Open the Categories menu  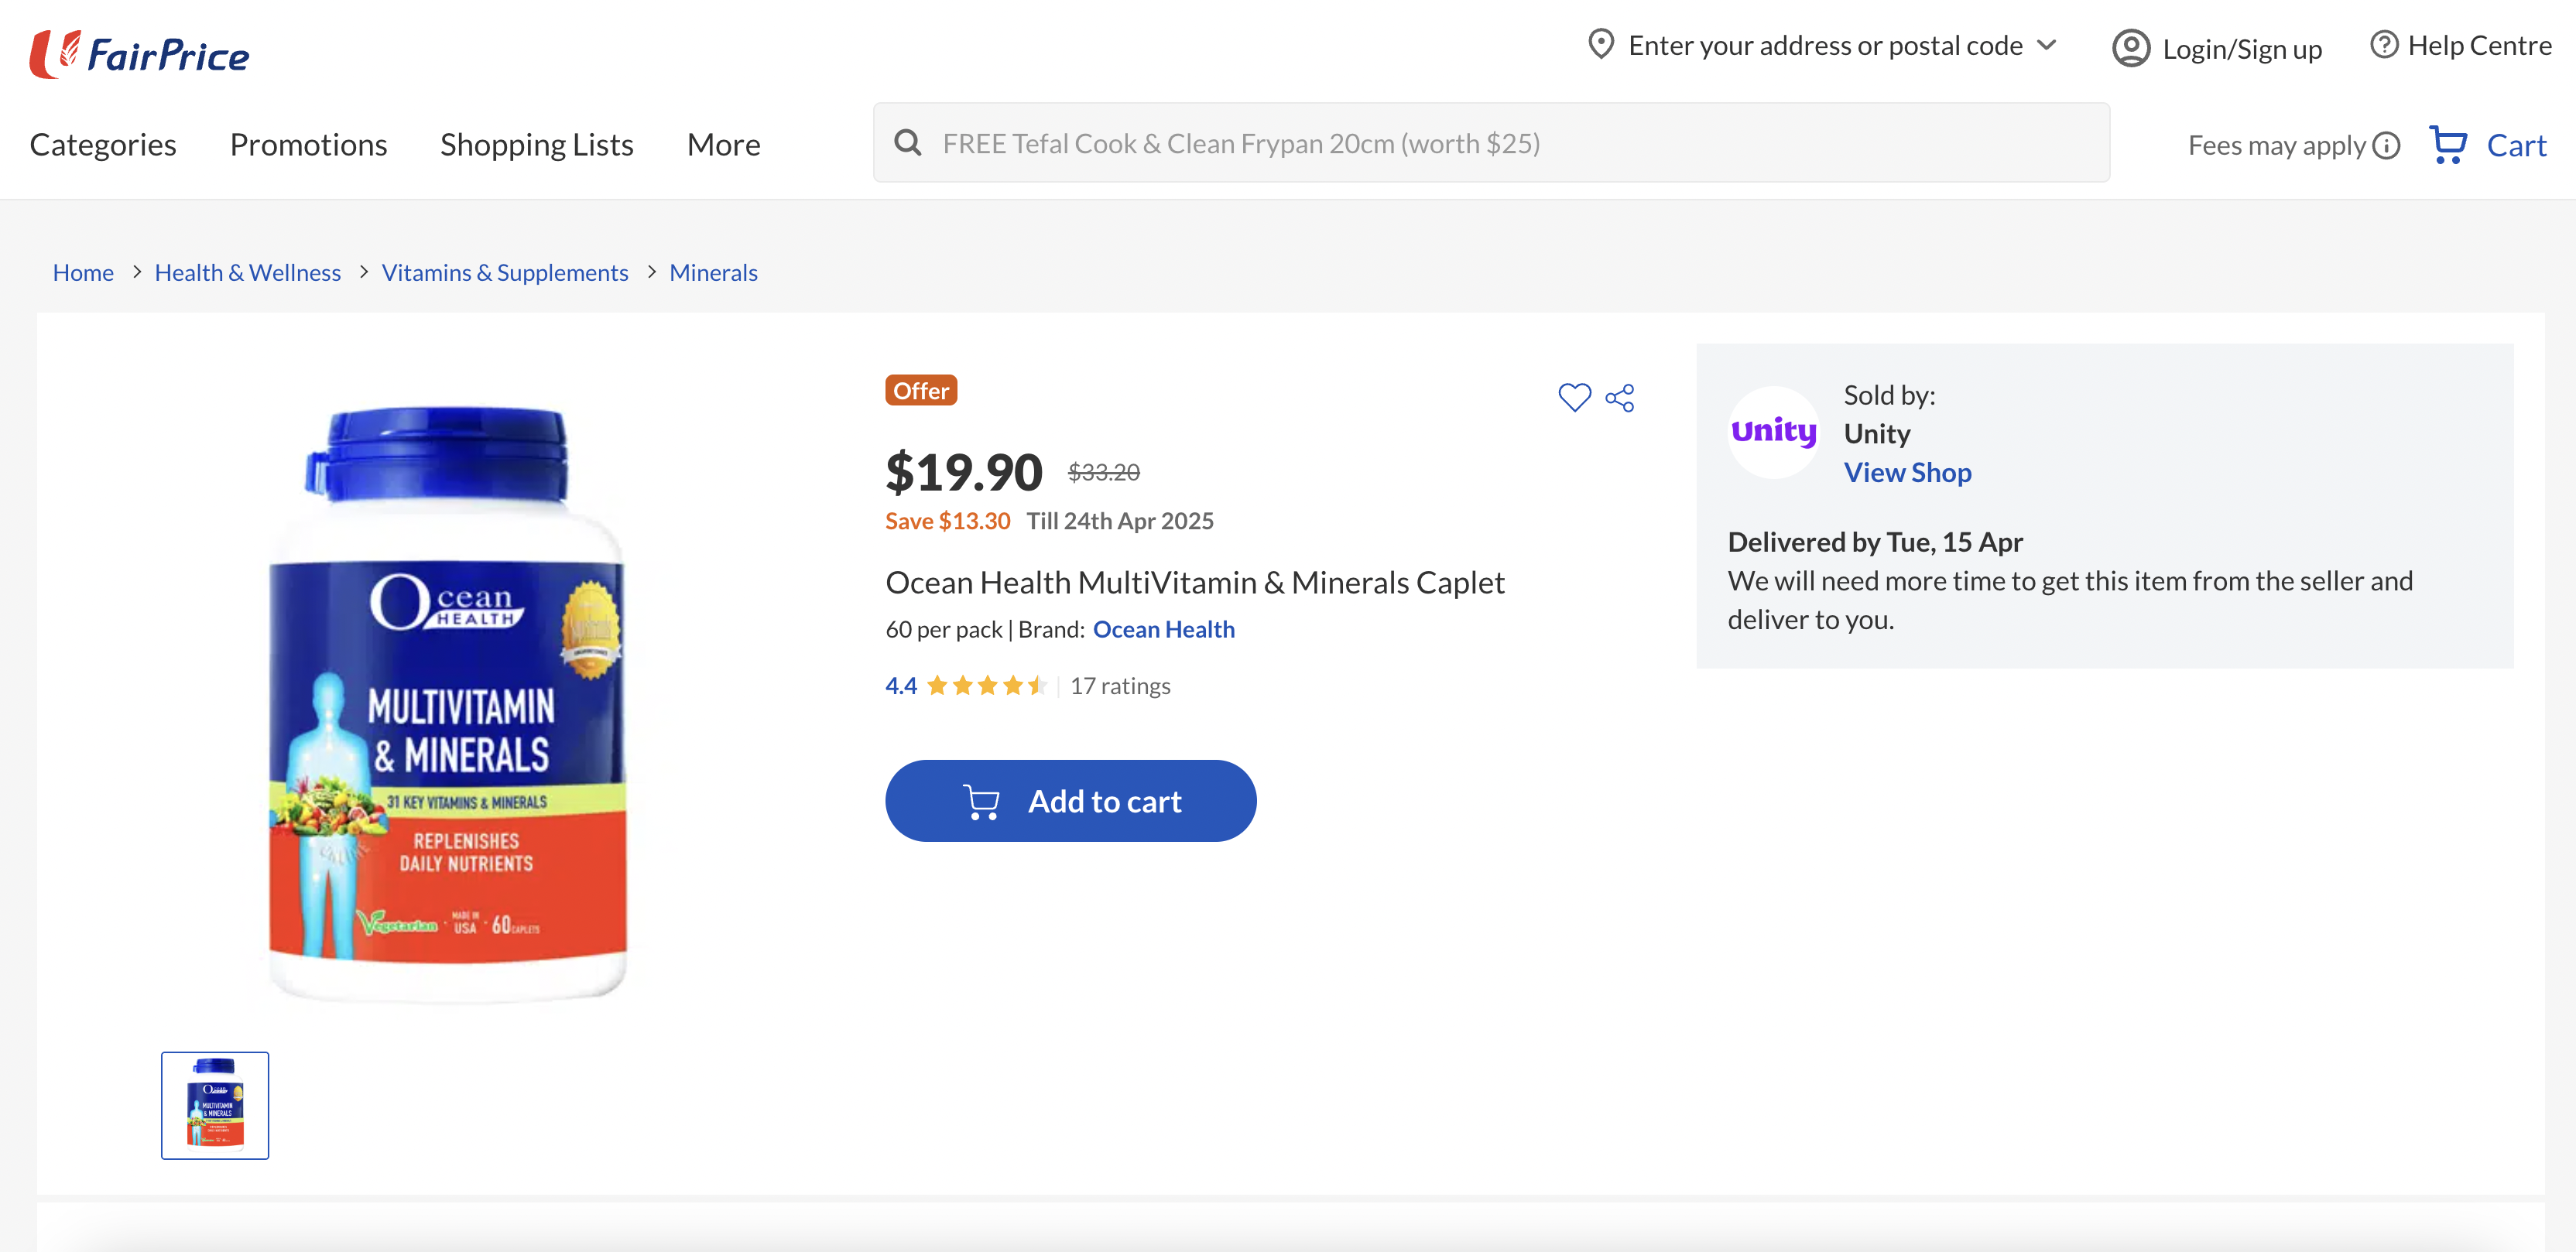point(103,145)
